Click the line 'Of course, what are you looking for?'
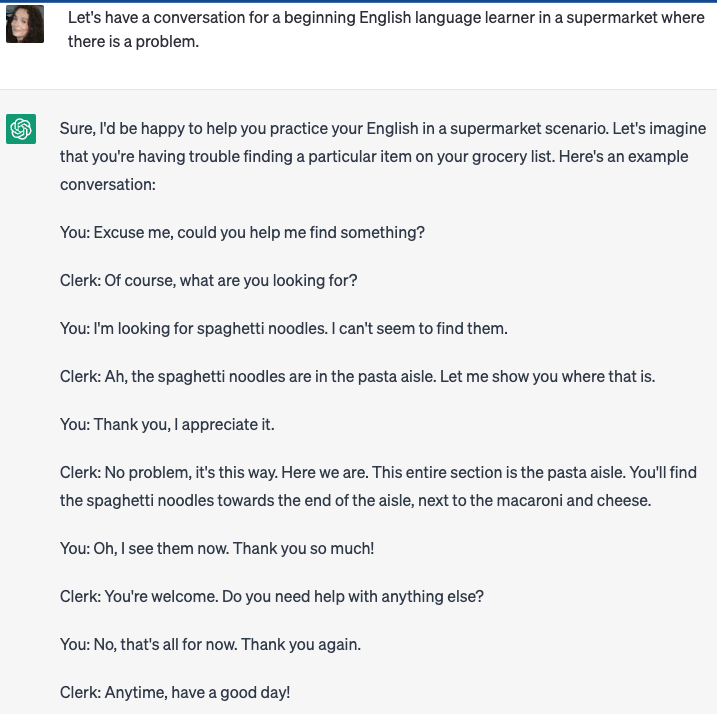Screen dimensions: 717x714 (x=209, y=280)
